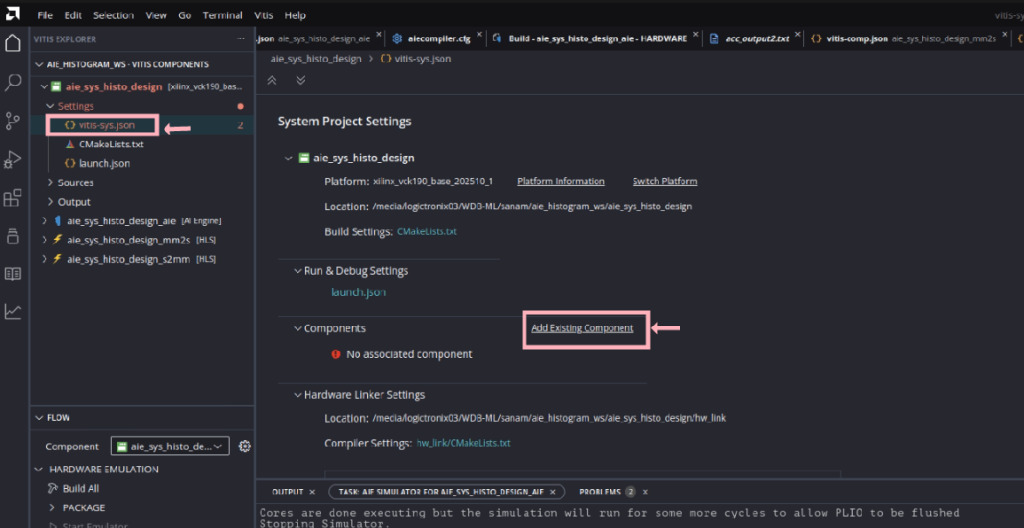Viewport: 1024px width, 528px height.
Task: Close the aiecompiler.cfg tab
Action: [479, 35]
